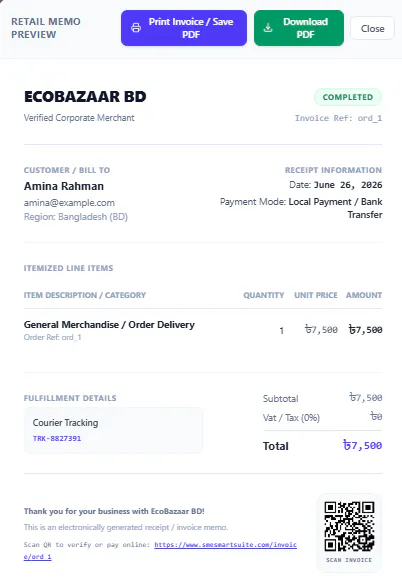Click customer email amina@example.com

pos(69,203)
